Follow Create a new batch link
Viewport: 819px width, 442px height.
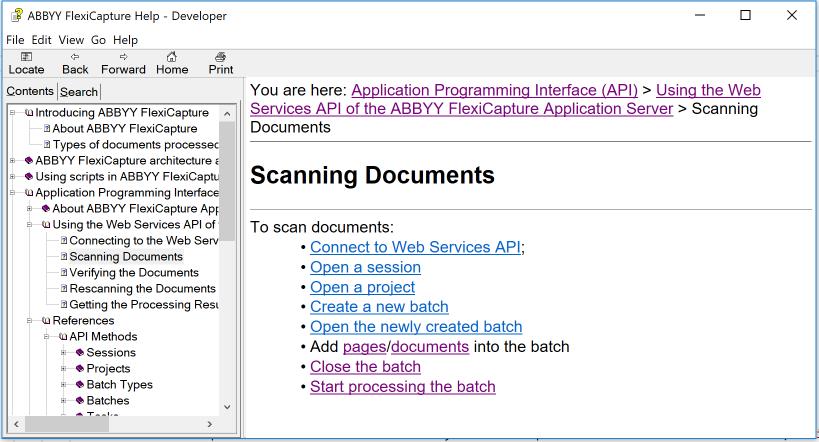[x=379, y=307]
